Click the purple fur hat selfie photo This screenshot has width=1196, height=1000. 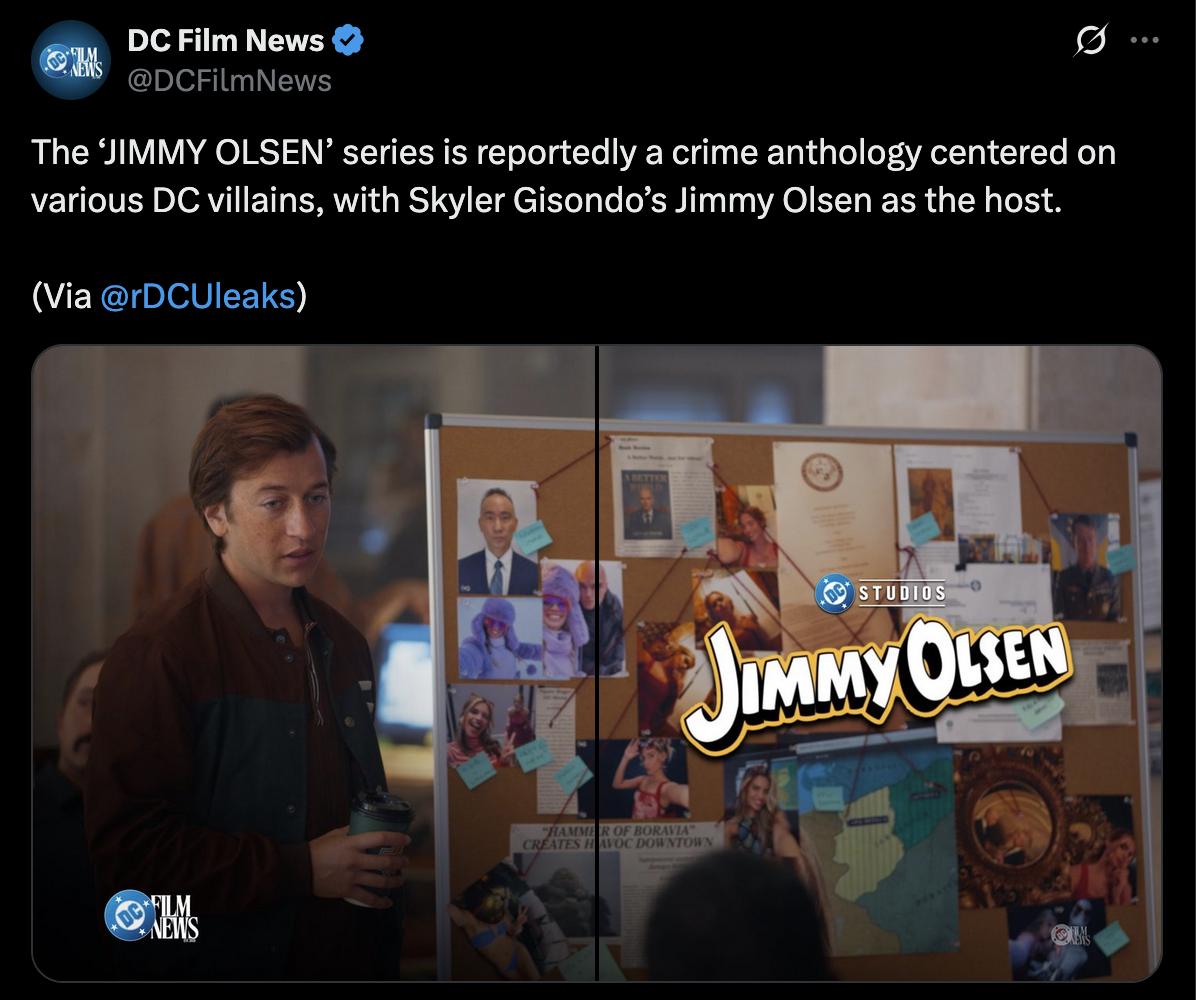(x=497, y=638)
